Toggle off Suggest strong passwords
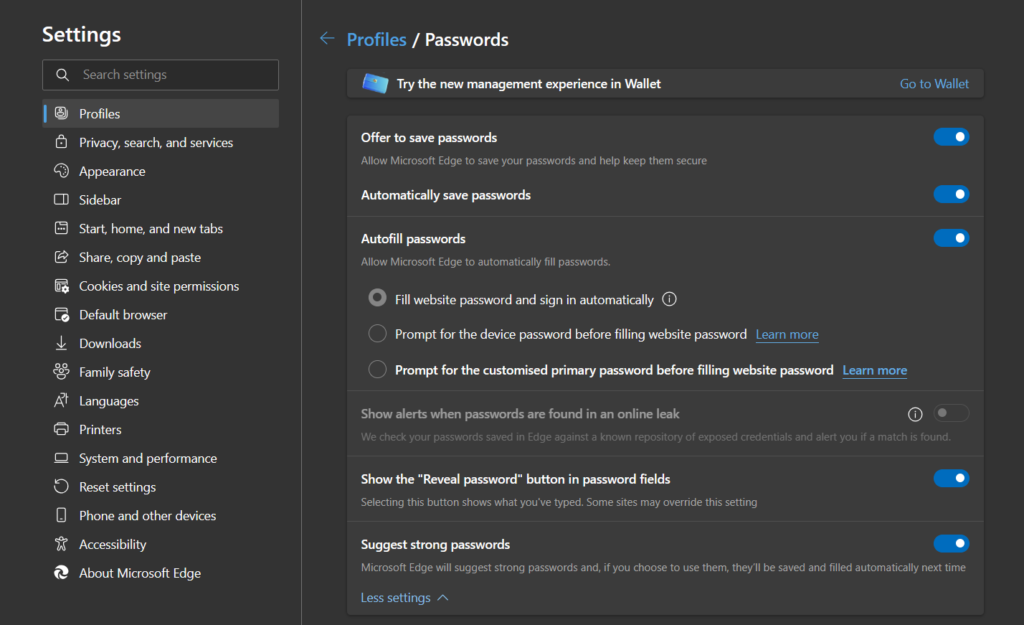The image size is (1024, 625). [x=950, y=544]
